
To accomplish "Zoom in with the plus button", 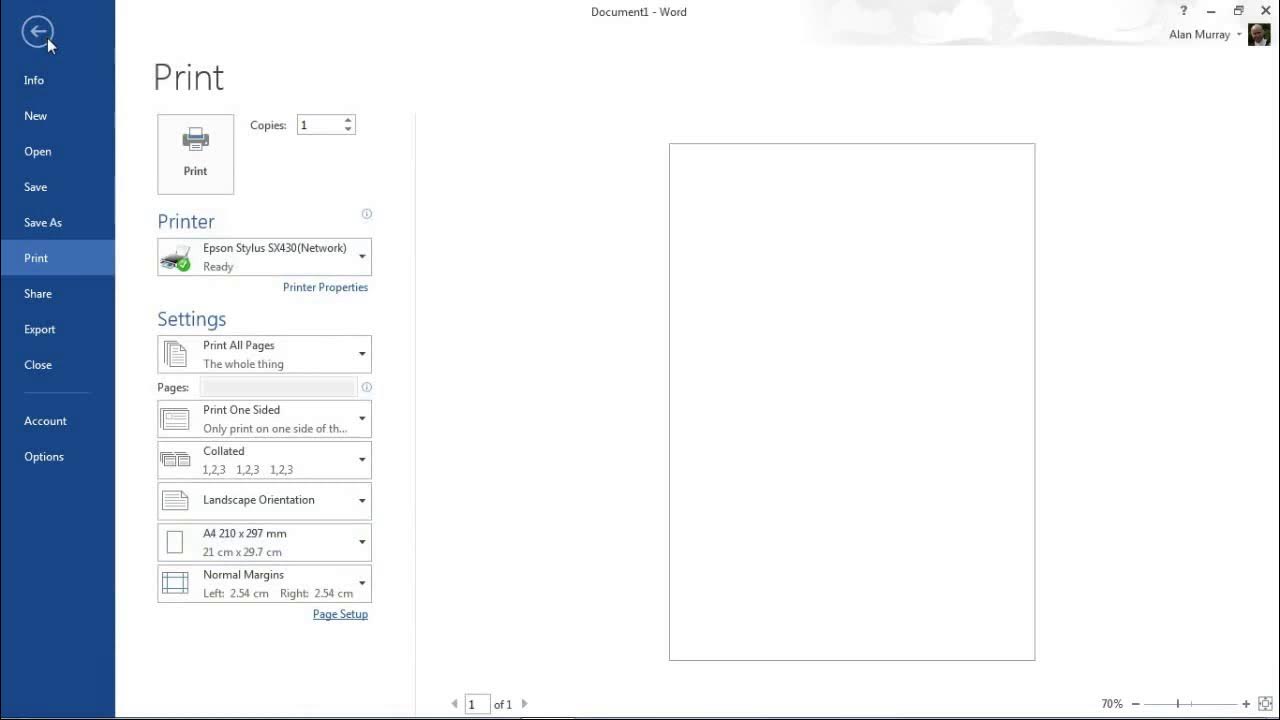I will 1246,704.
